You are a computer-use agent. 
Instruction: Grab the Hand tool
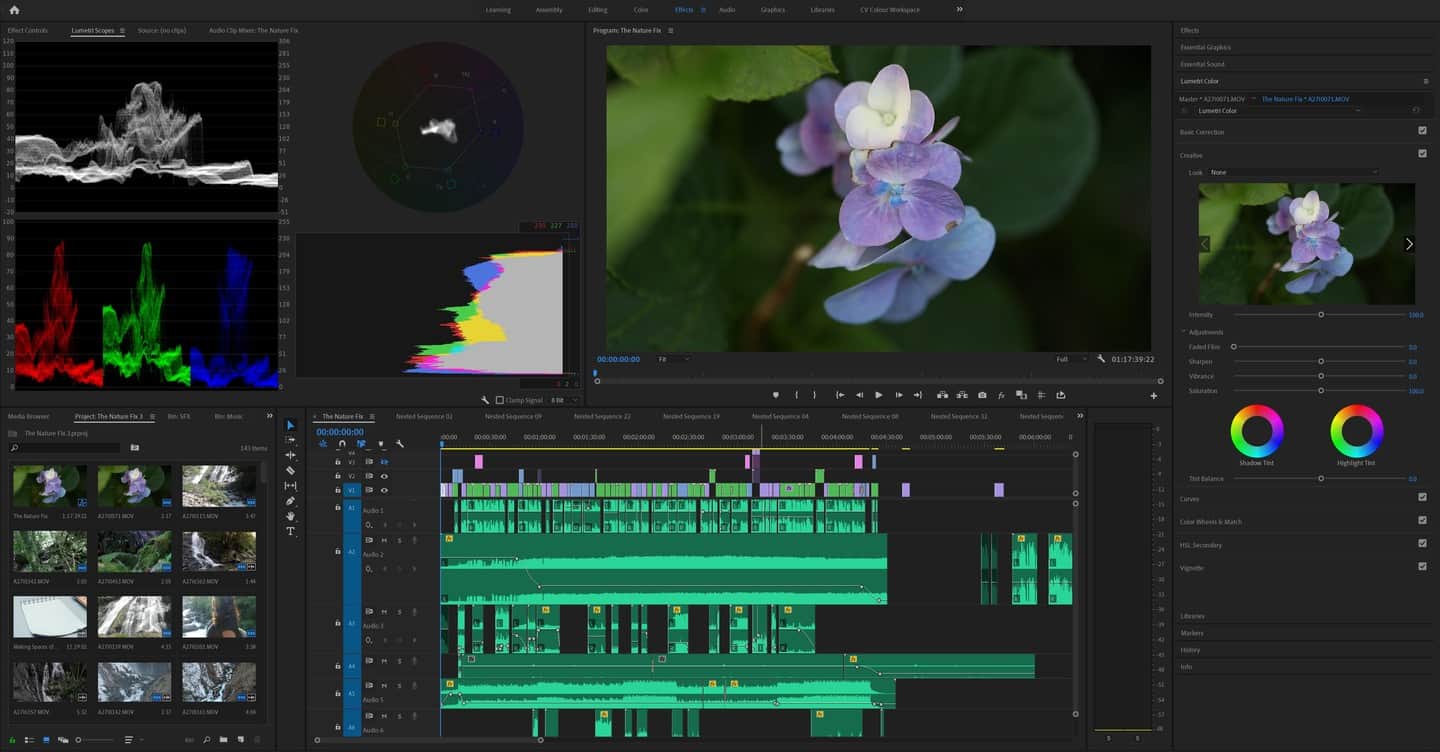(x=291, y=516)
